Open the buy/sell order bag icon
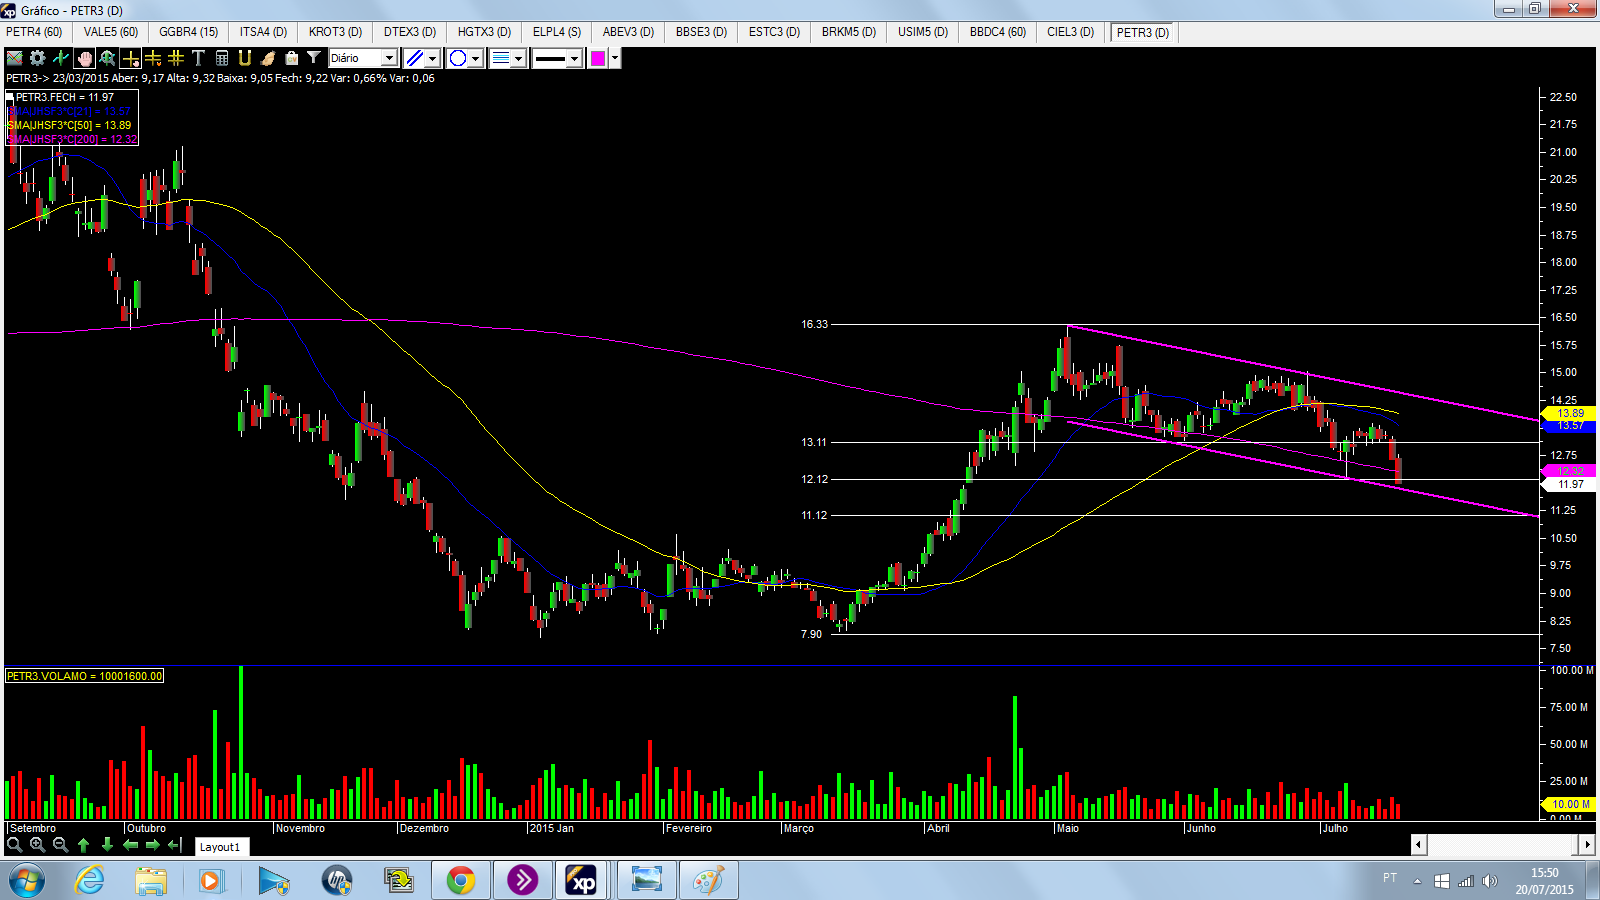The height and width of the screenshot is (900, 1600). pyautogui.click(x=291, y=58)
